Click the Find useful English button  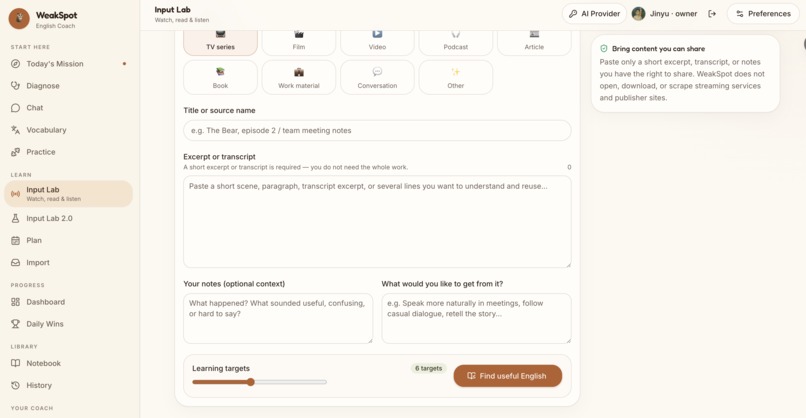tap(507, 376)
